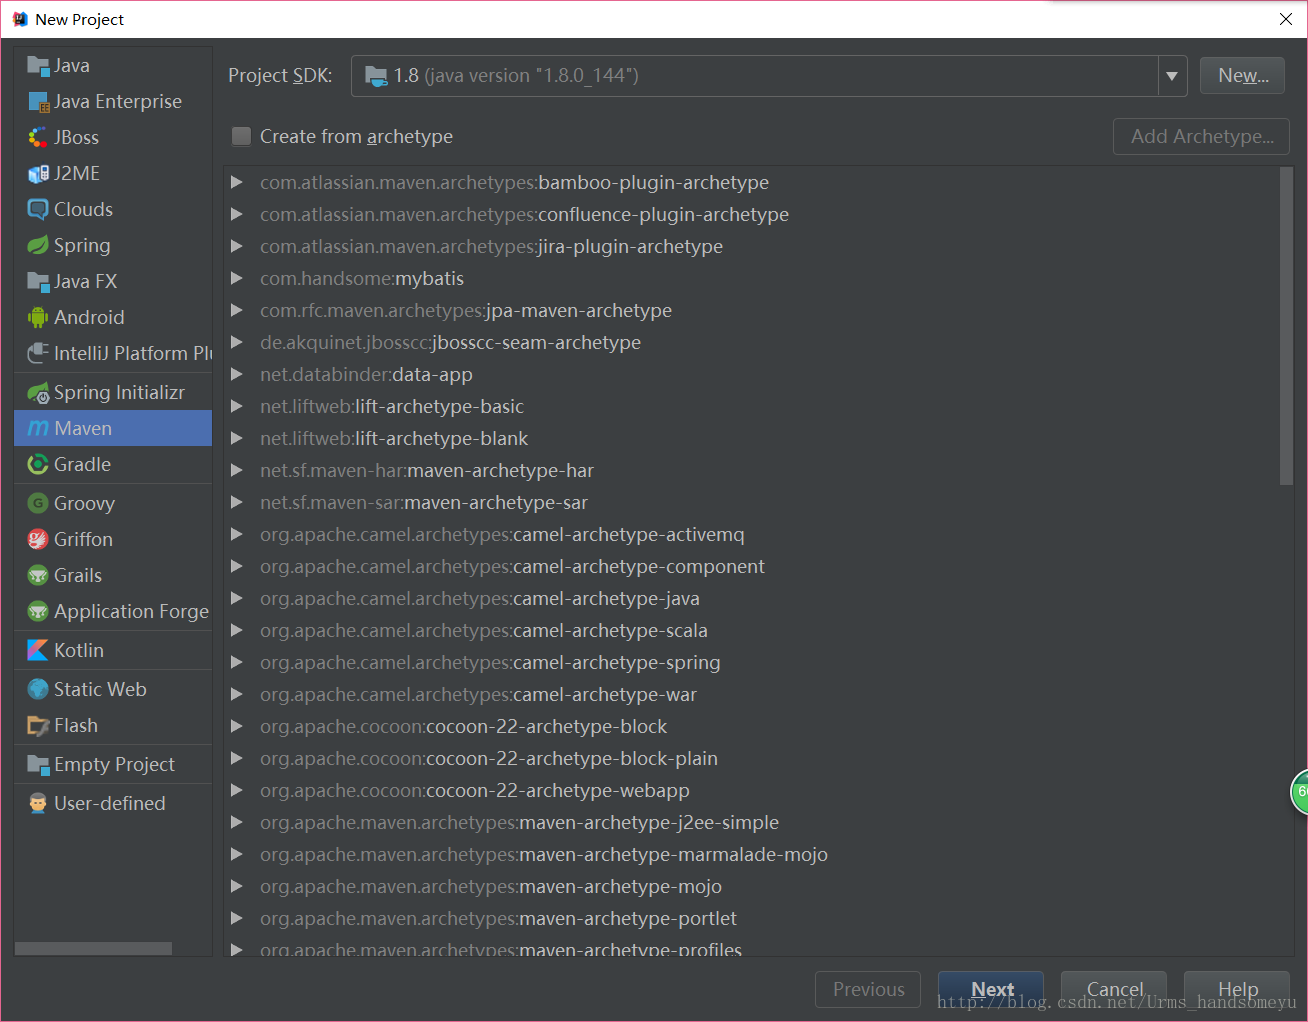
Task: Click the Java Enterprise icon
Action: [x=38, y=102]
